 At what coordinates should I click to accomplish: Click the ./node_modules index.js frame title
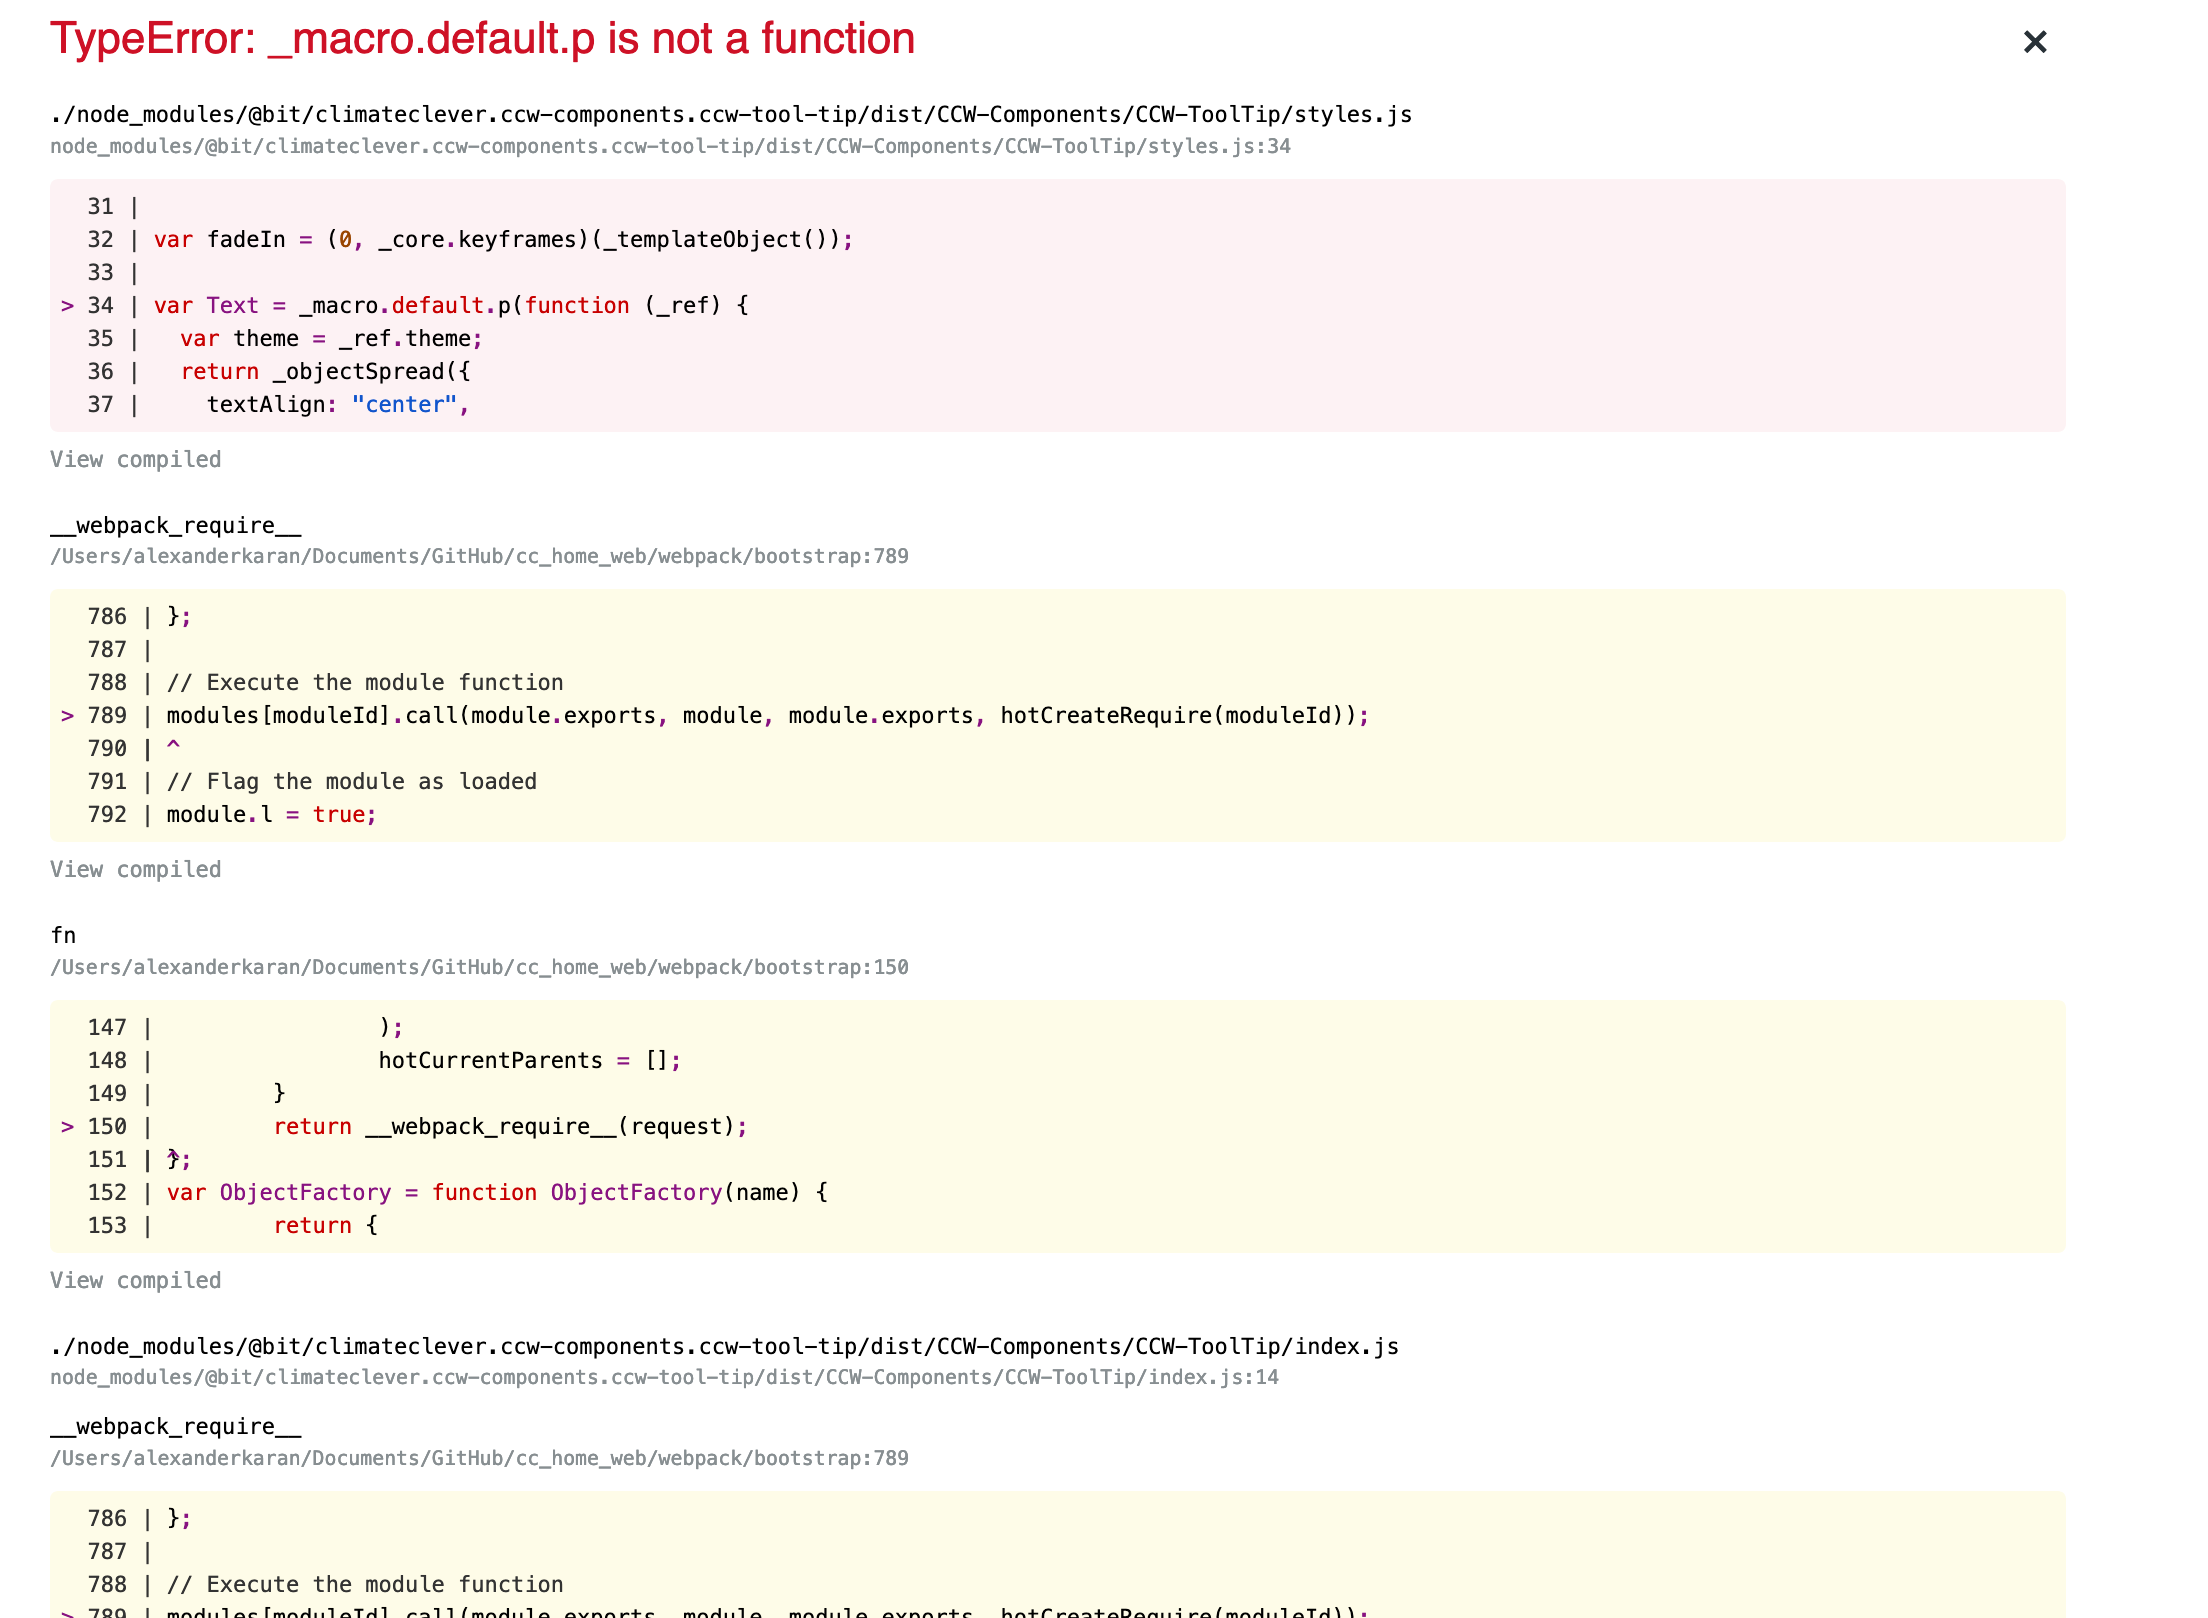click(x=724, y=1346)
